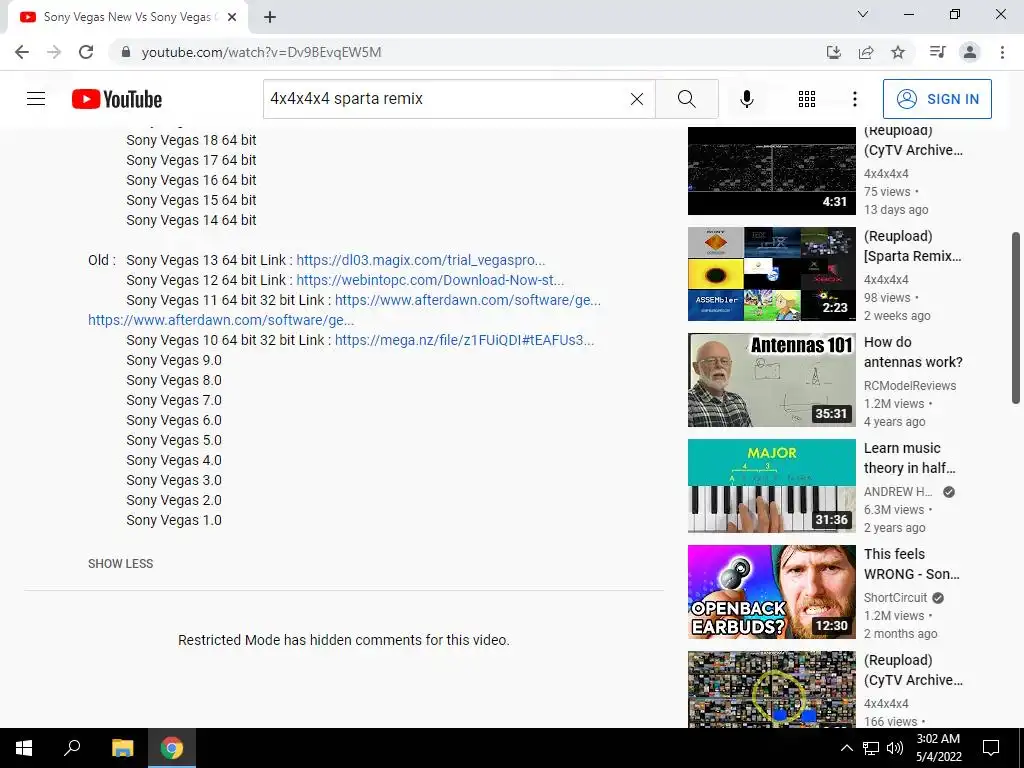Open the Windows Start menu

click(x=24, y=748)
